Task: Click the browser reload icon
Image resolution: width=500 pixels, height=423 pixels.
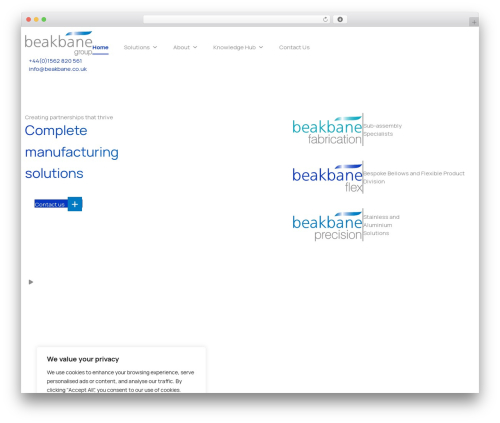Action: pyautogui.click(x=325, y=19)
